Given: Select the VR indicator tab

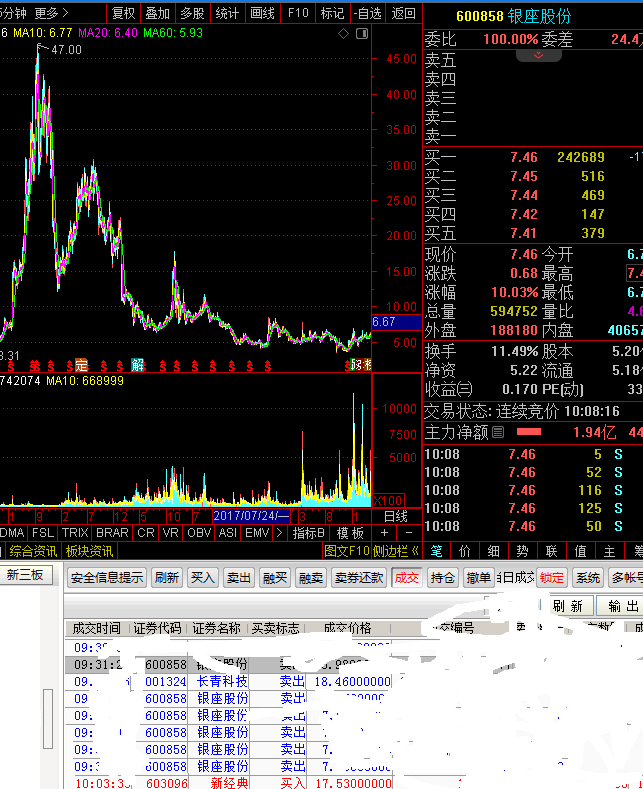Looking at the screenshot, I should 171,532.
